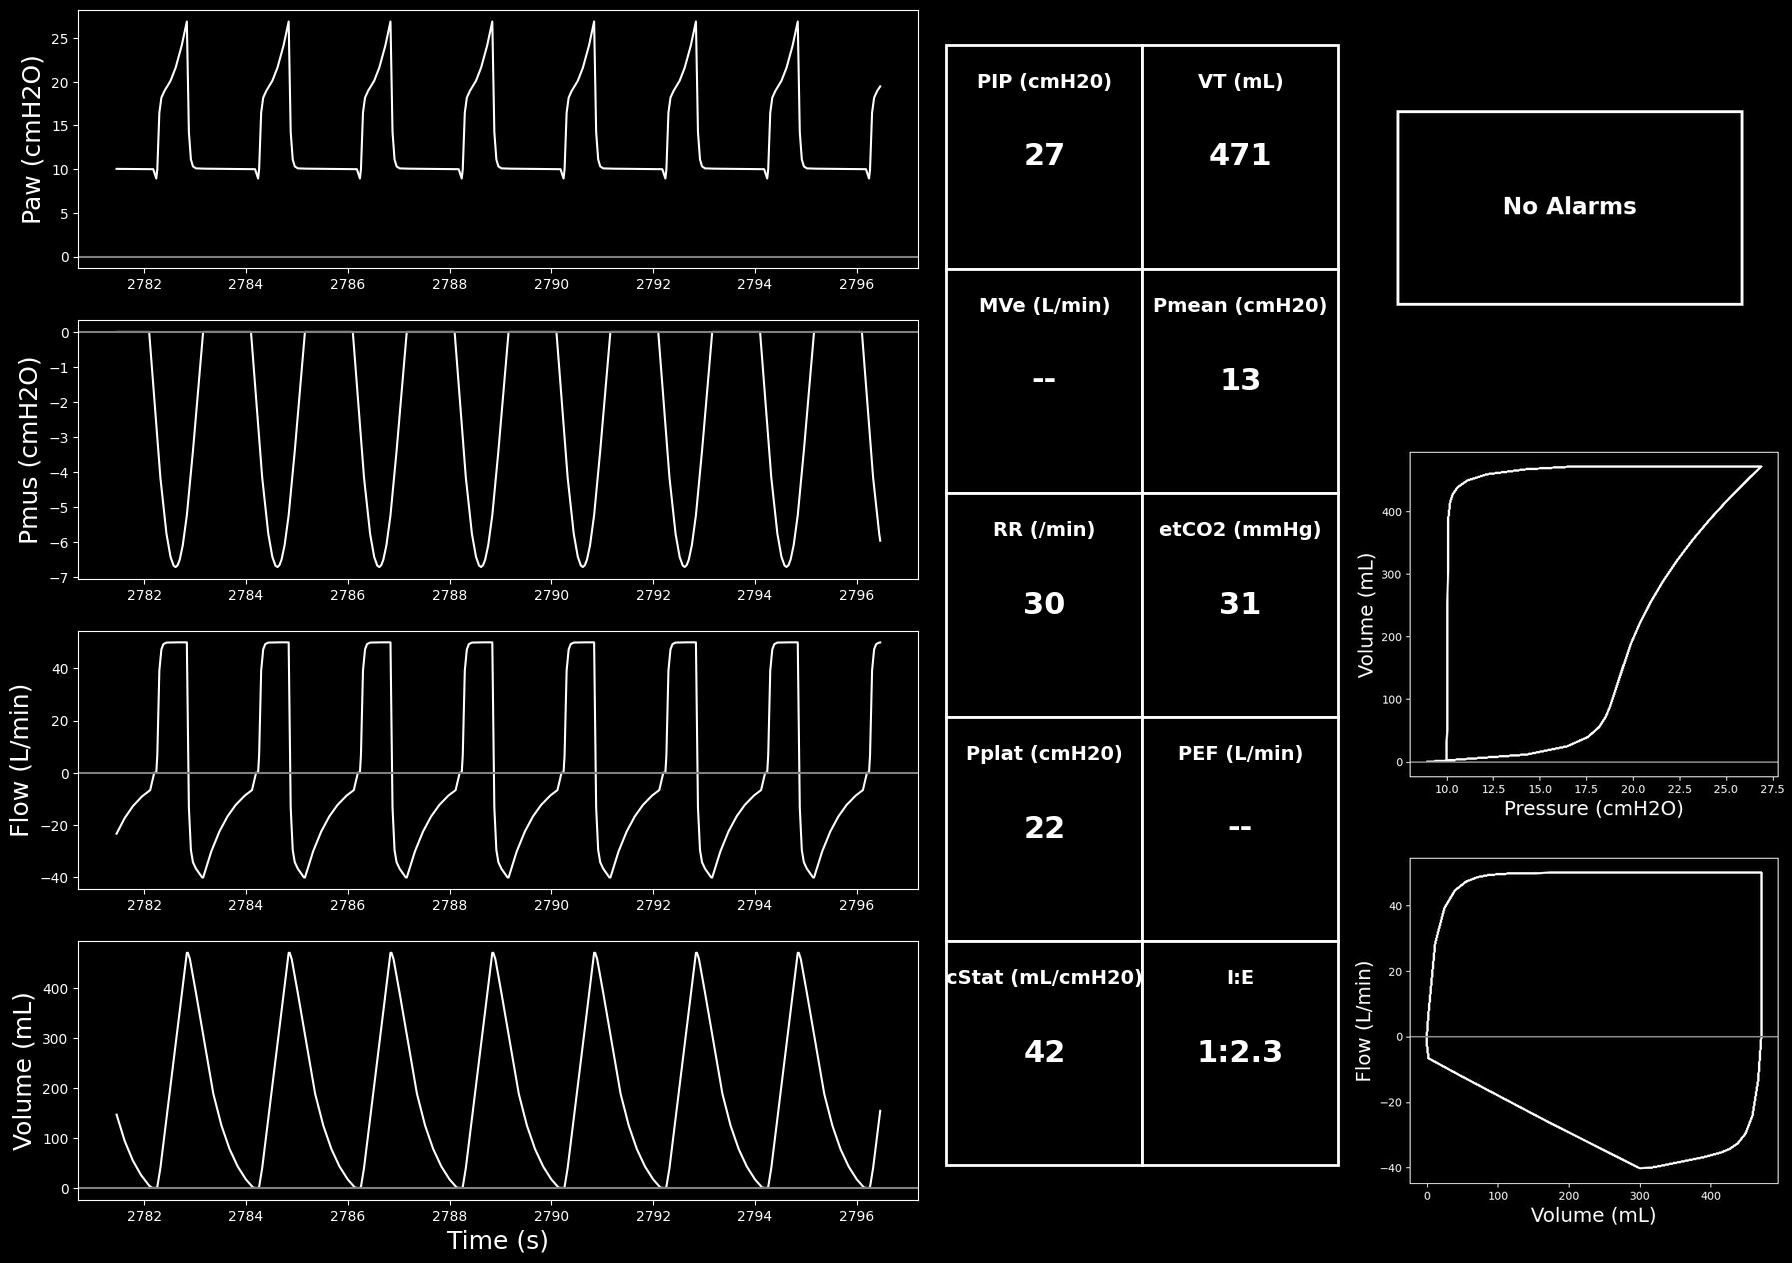Screen dimensions: 1792x1263
Task: Select the static compliance value 42
Action: pos(1044,1052)
